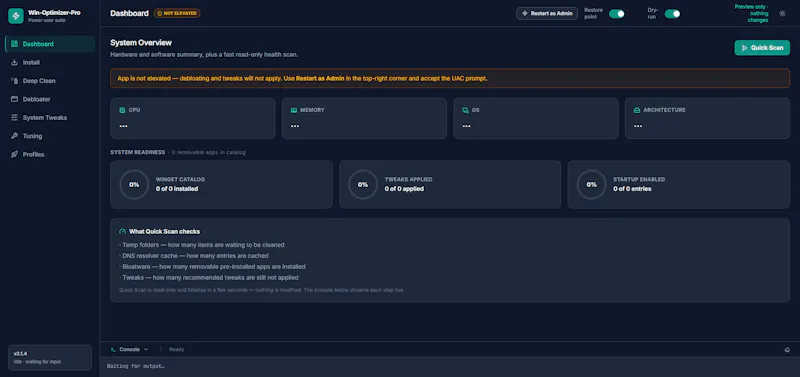Open the Profiles section
Image resolution: width=800 pixels, height=377 pixels.
50,154
